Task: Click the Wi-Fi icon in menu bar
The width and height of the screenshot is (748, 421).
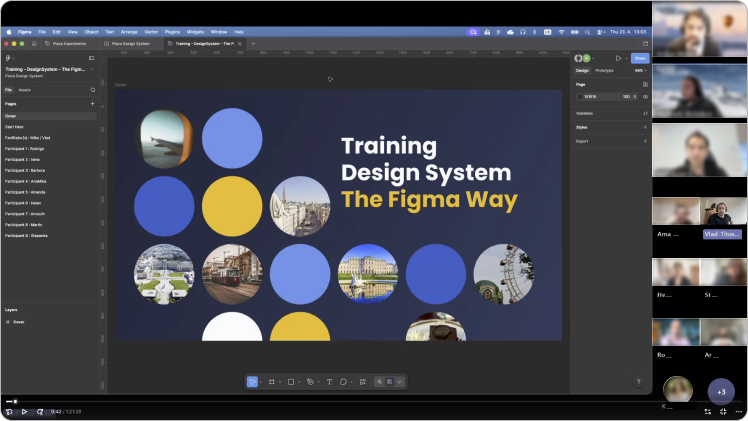Action: coord(561,32)
